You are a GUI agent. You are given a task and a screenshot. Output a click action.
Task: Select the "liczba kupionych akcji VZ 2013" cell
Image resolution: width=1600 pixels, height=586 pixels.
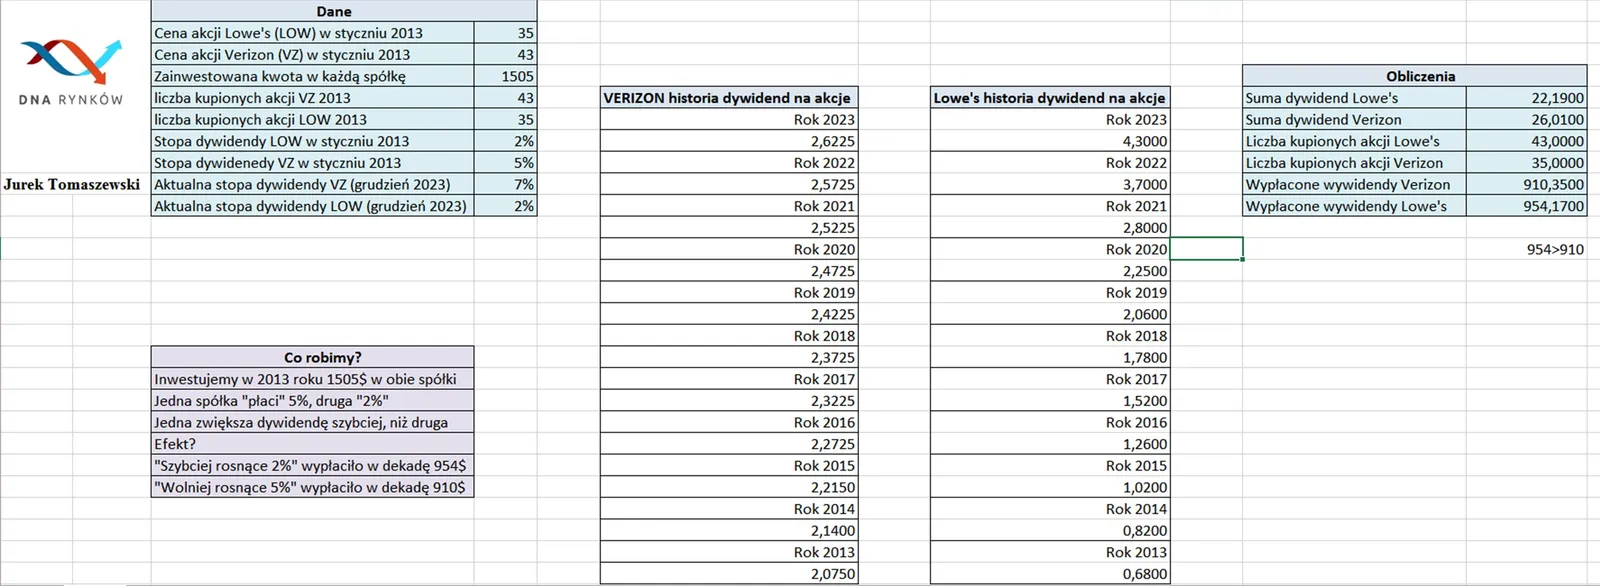pyautogui.click(x=313, y=98)
